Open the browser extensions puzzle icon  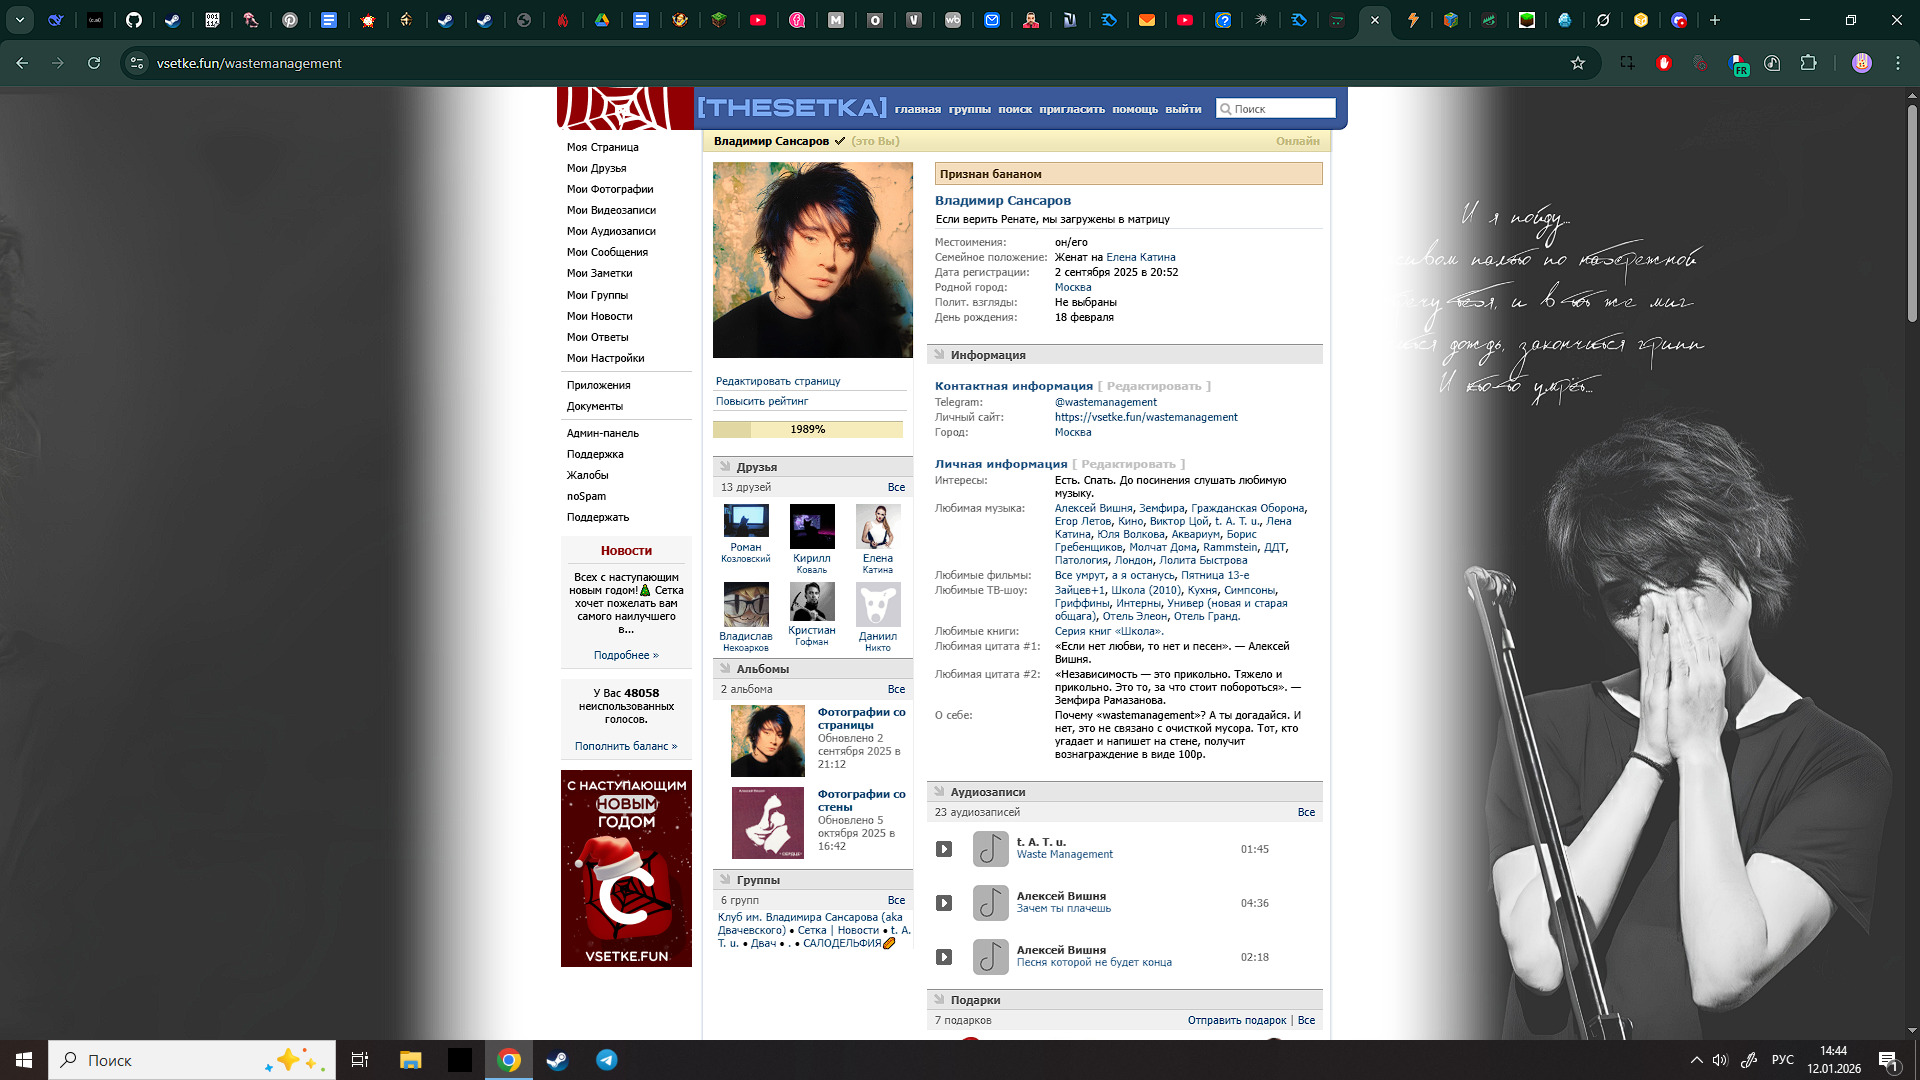pos(1808,63)
